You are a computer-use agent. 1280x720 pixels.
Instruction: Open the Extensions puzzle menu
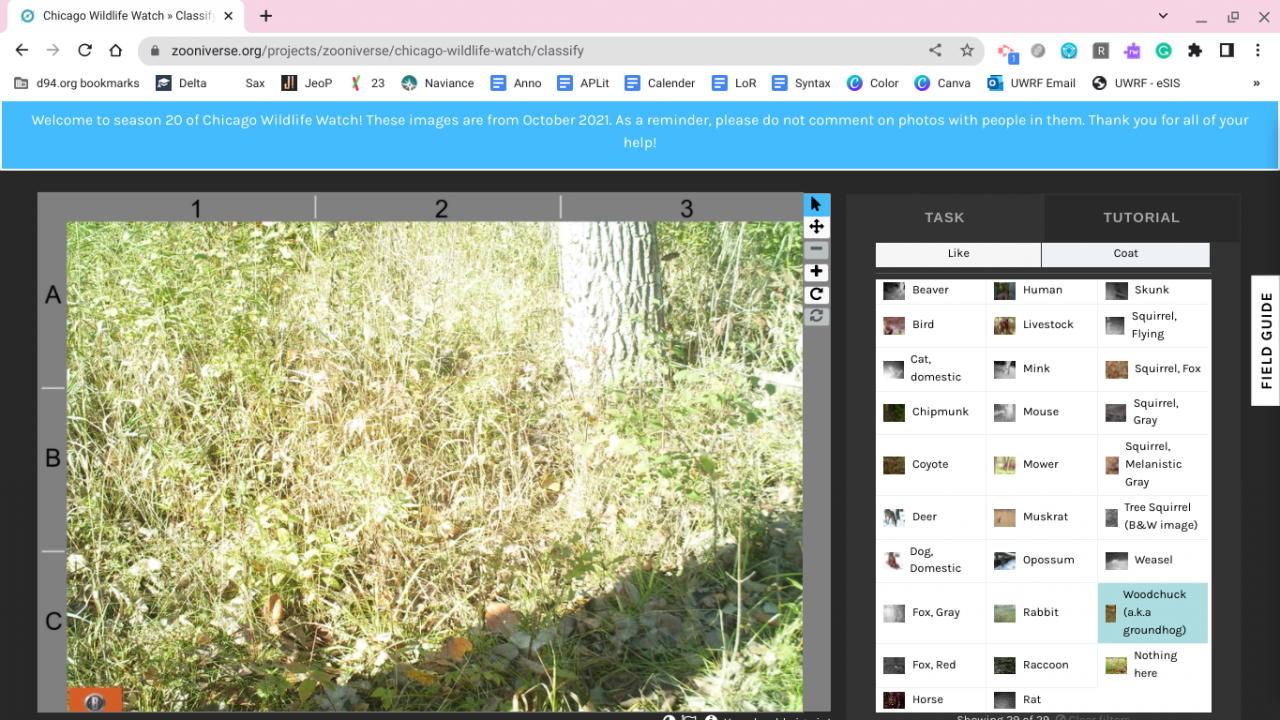coord(1195,50)
